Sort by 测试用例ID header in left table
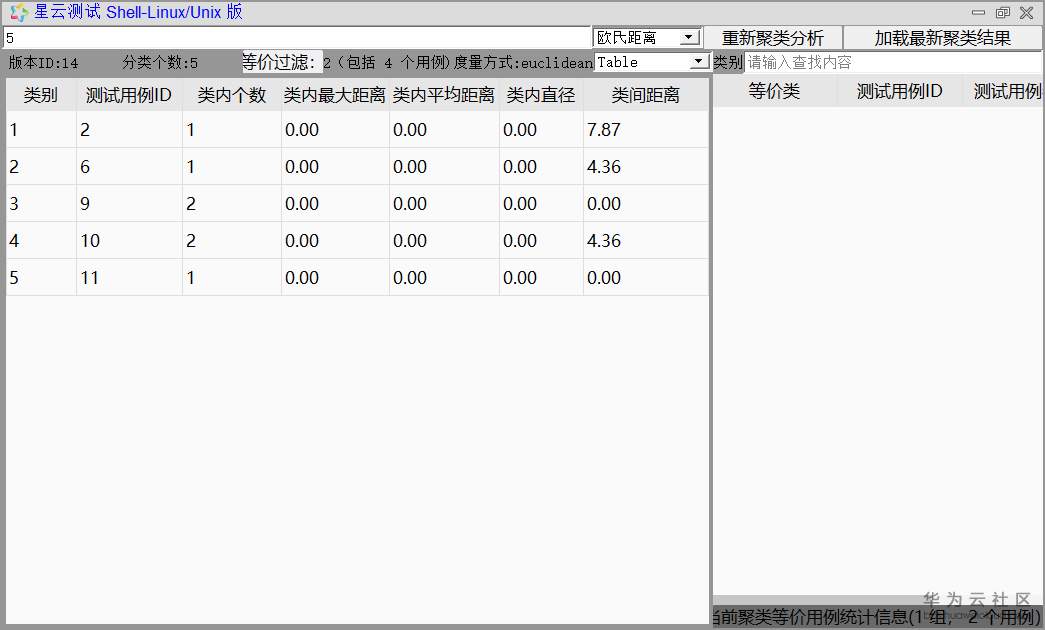 tap(129, 95)
